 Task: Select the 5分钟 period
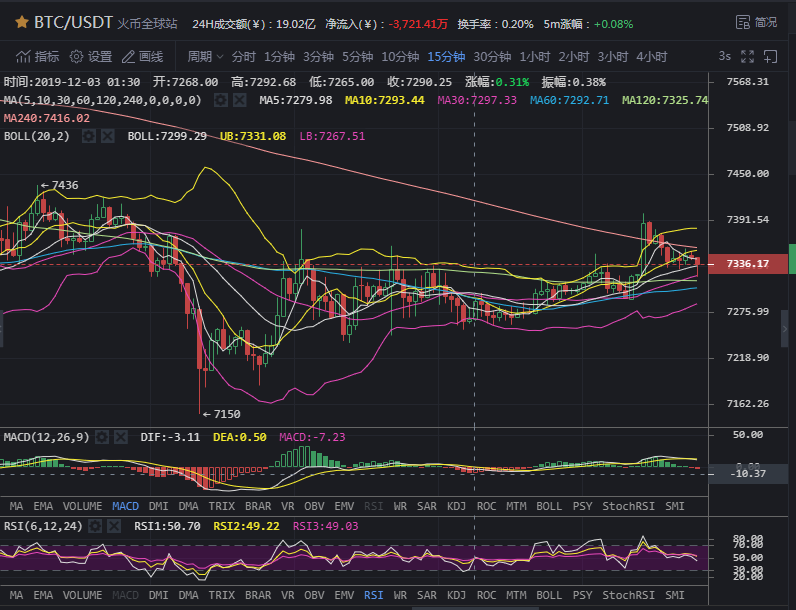[x=357, y=57]
